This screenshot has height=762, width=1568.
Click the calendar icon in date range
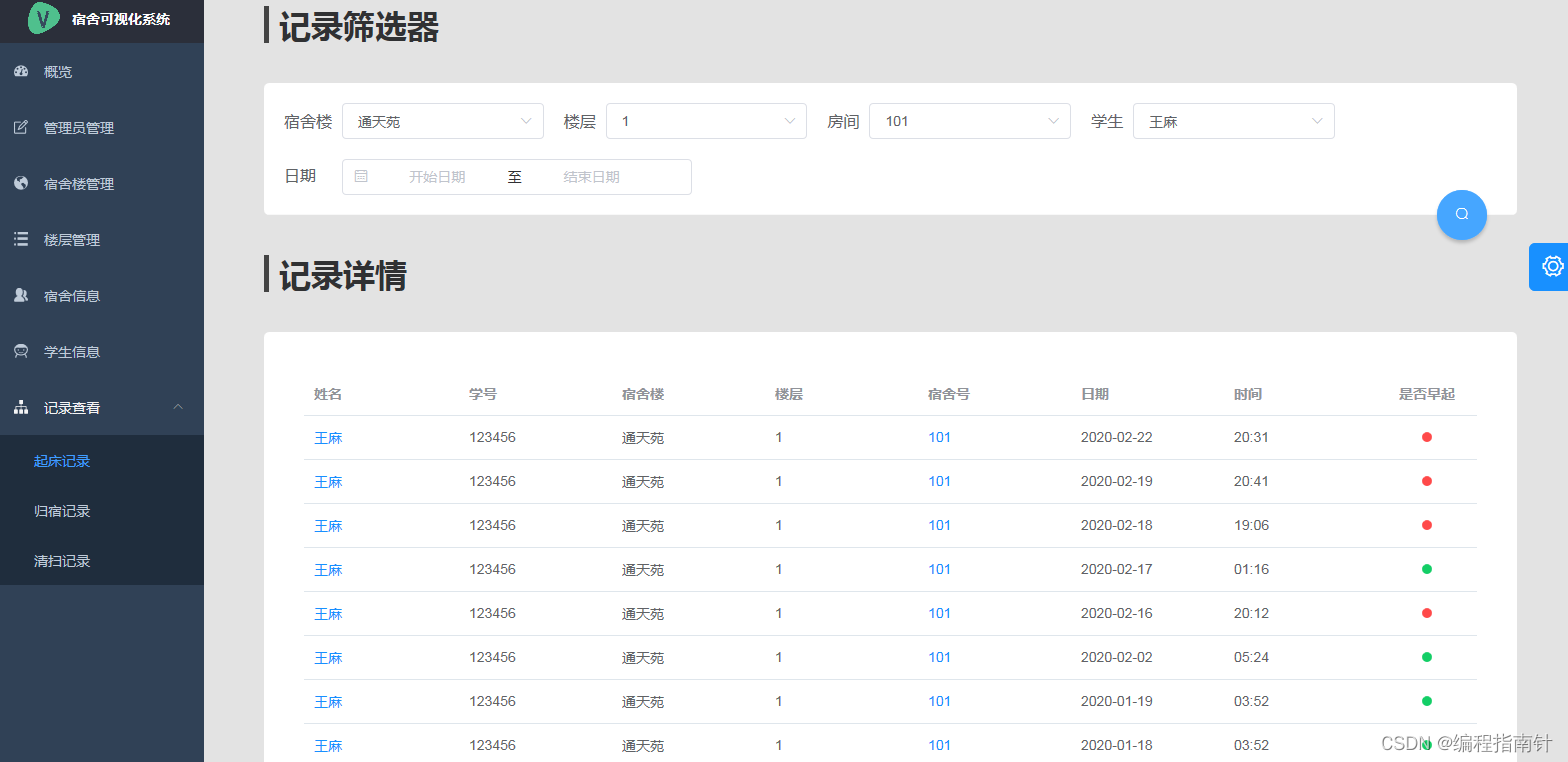click(x=361, y=176)
